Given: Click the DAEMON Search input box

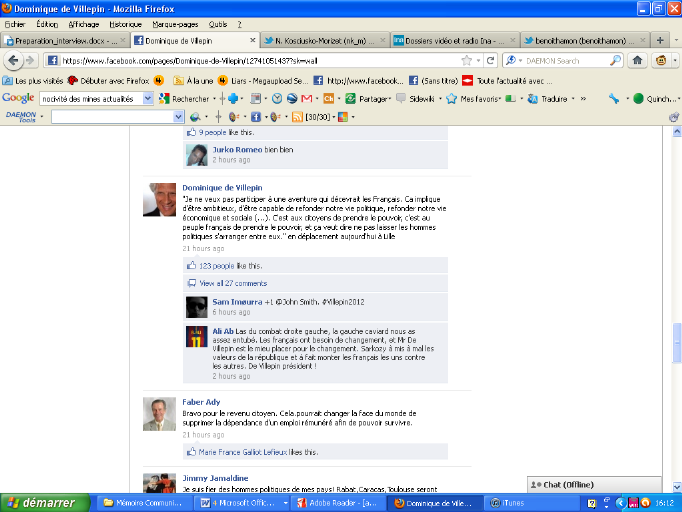Looking at the screenshot, I should click(565, 60).
